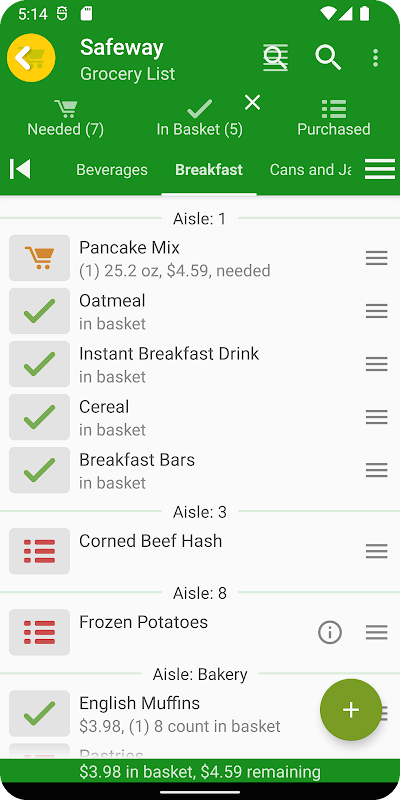Toggle Corned Beef Hash status icon
The height and width of the screenshot is (800, 400).
[39, 551]
